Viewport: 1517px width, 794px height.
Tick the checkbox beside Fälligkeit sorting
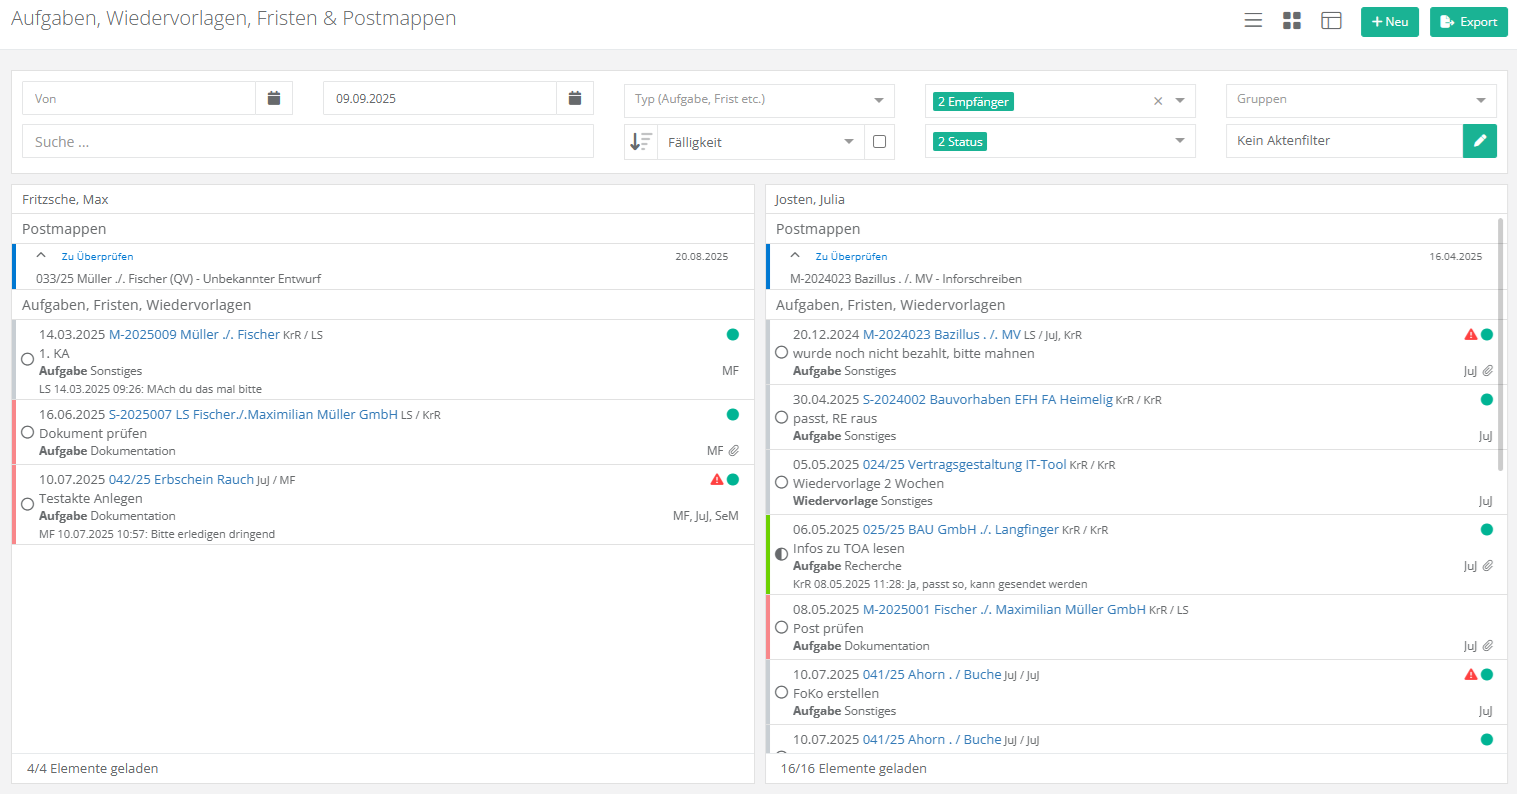(879, 142)
